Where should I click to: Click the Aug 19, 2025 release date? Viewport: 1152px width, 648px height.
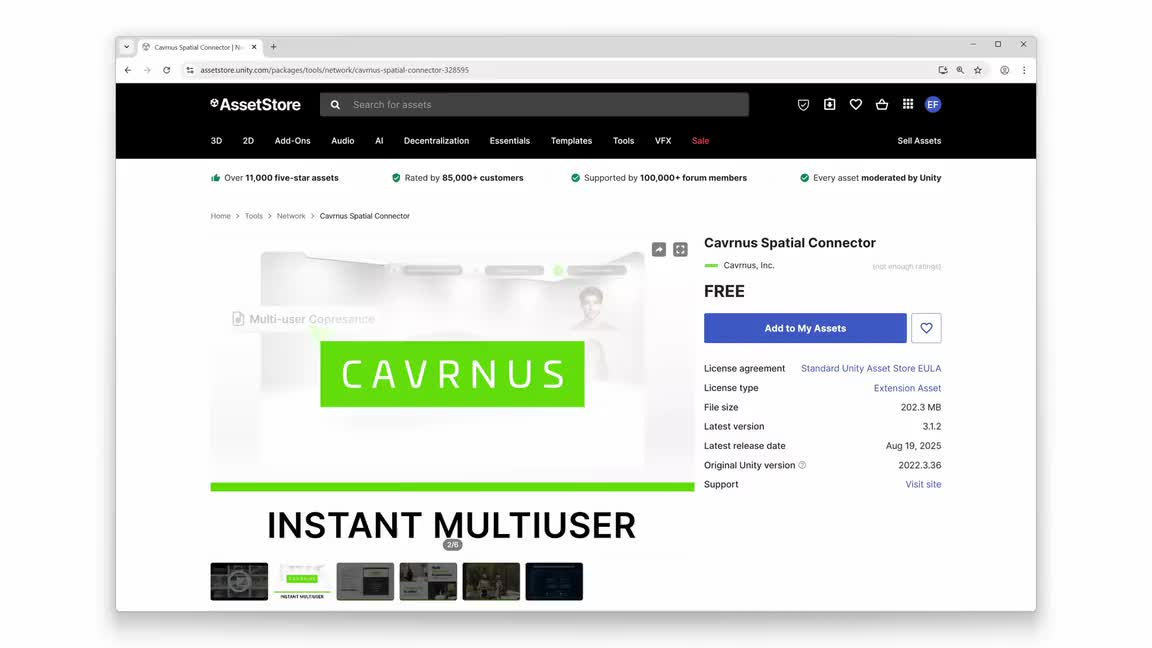[x=913, y=446]
